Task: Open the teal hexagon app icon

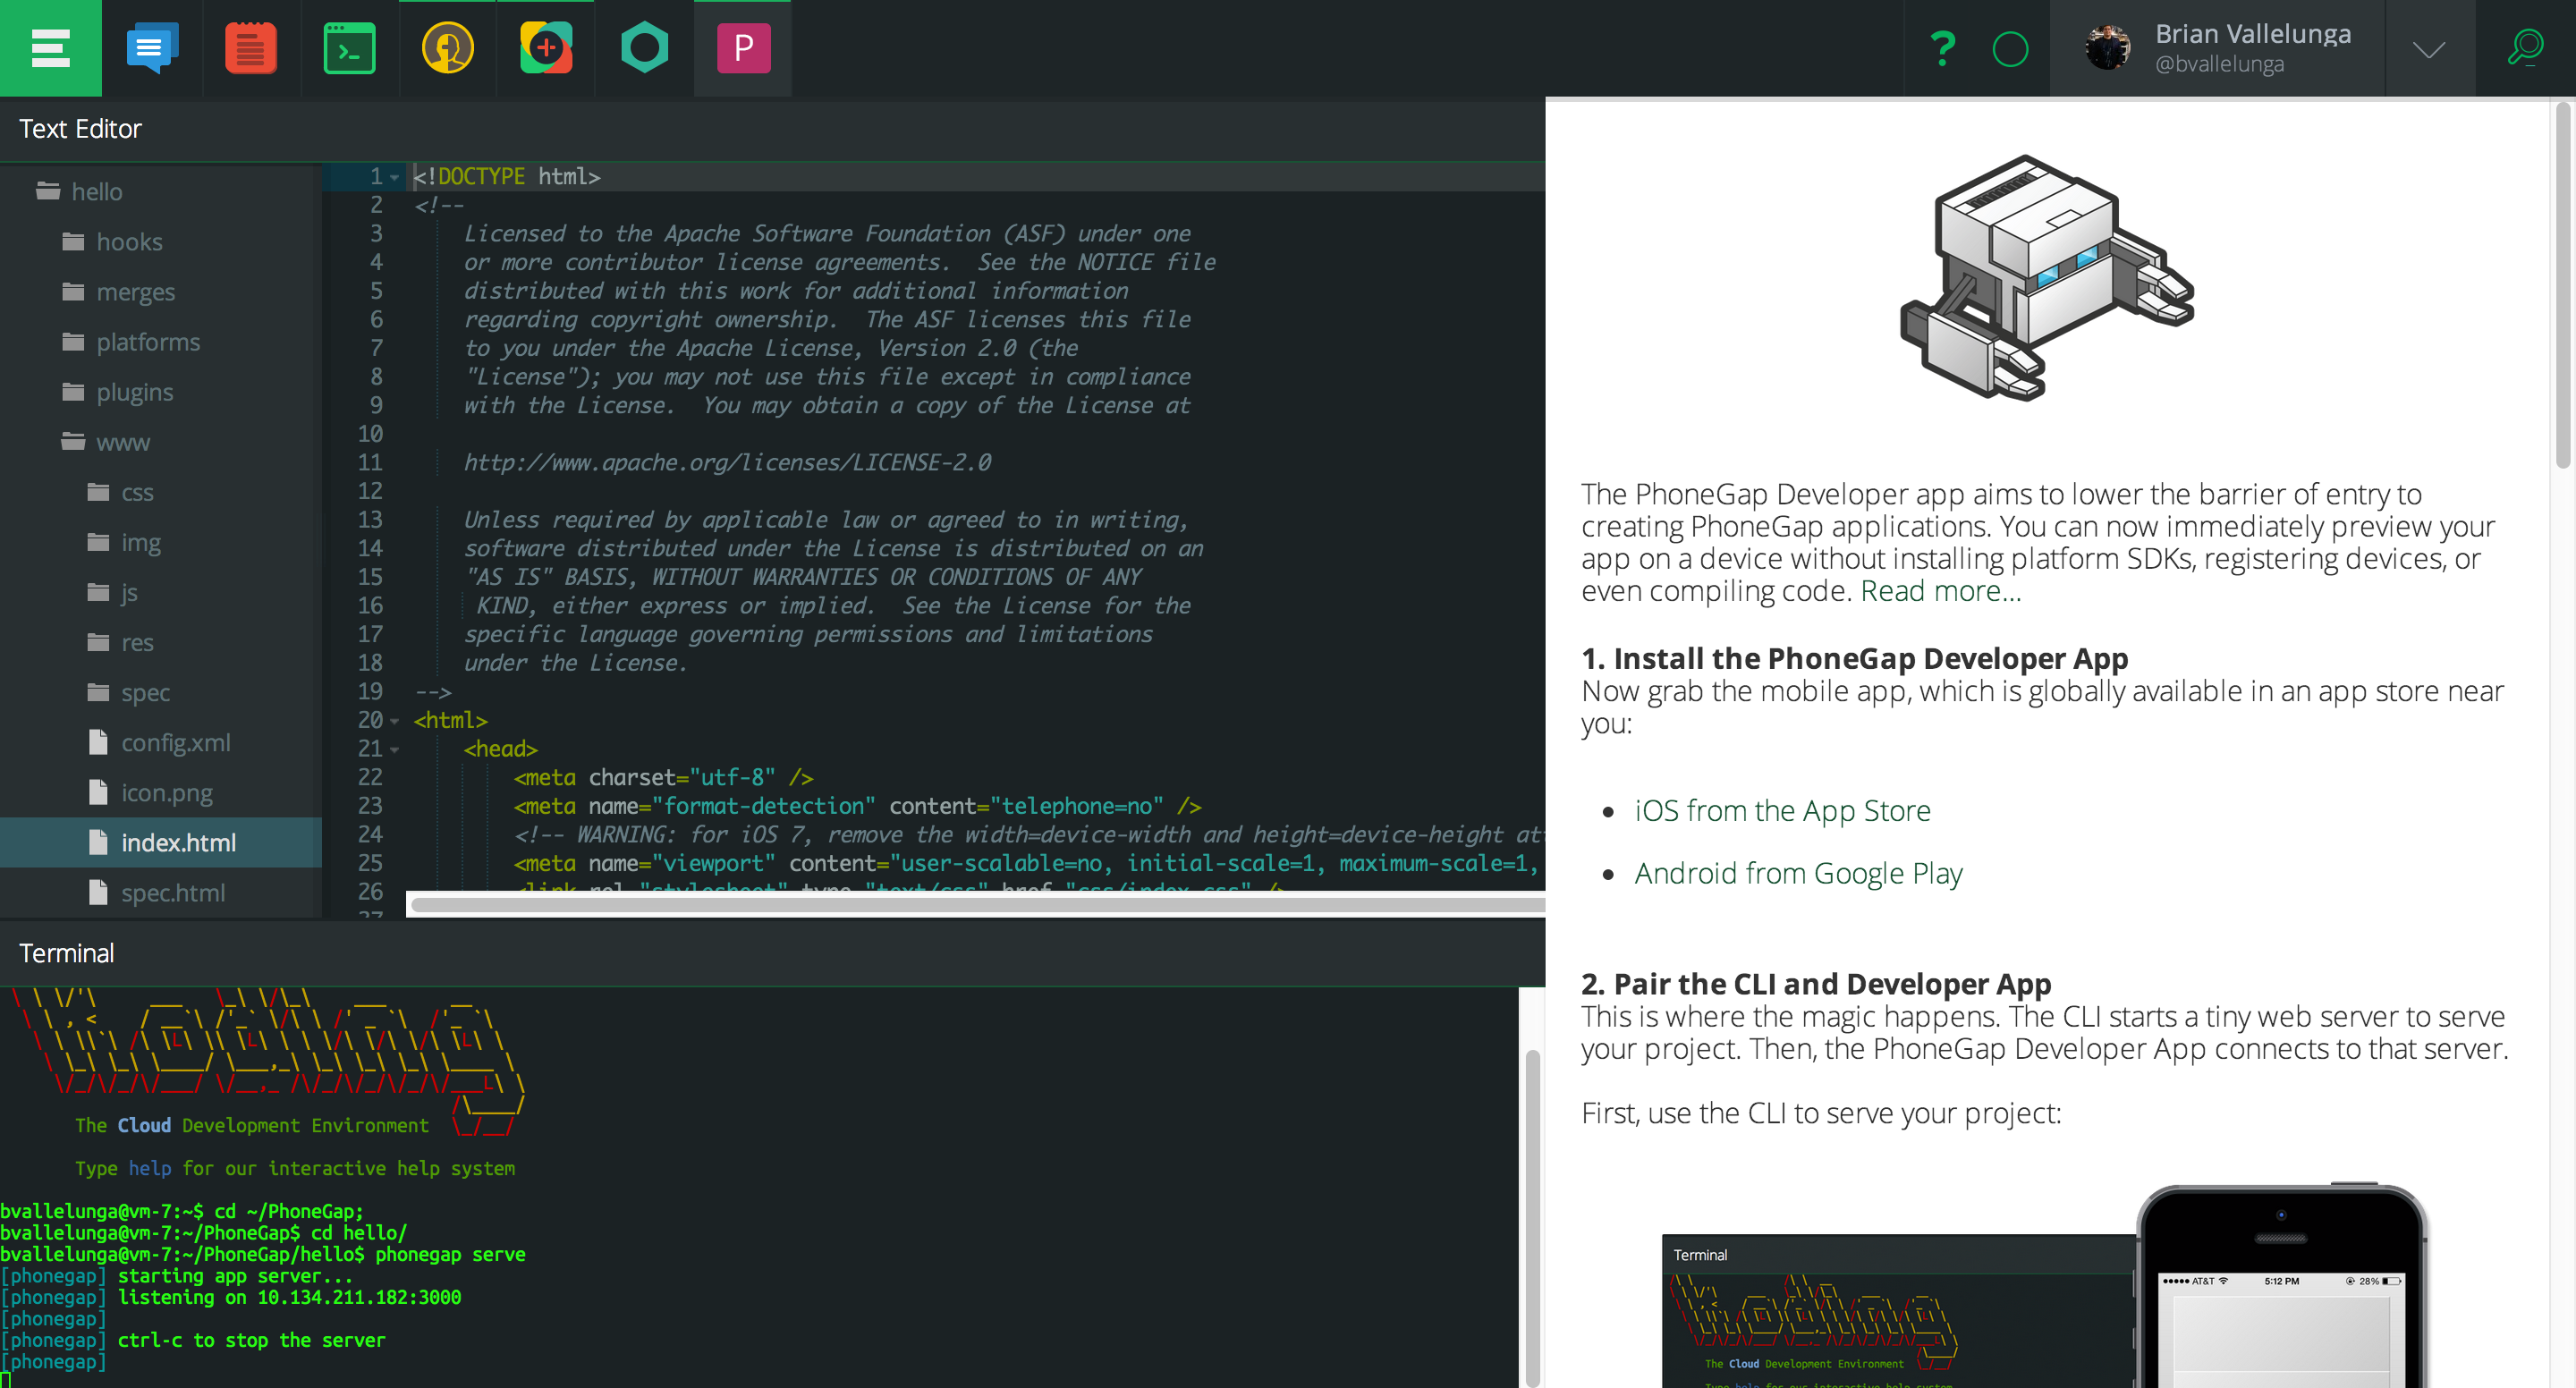Action: [644, 48]
